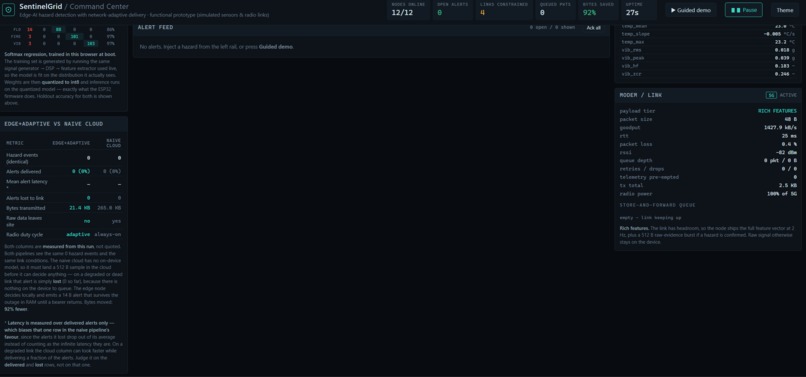This screenshot has height=377, width=806.
Task: Pause the simulation
Action: 743,10
